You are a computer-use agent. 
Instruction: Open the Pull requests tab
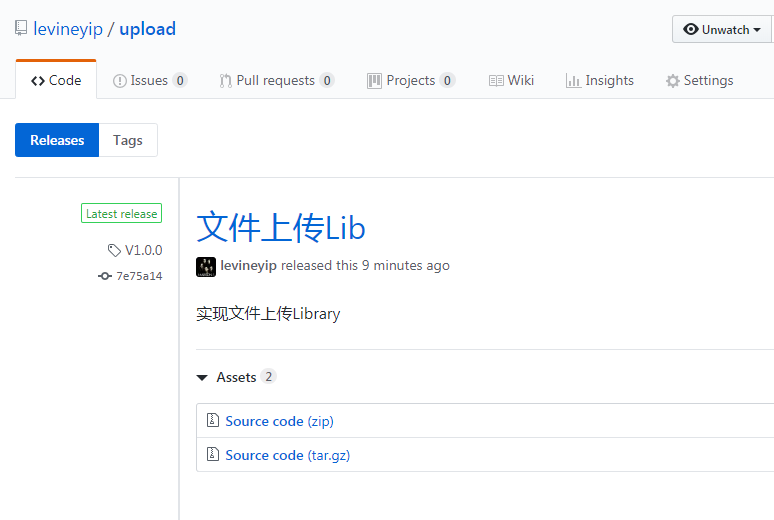tap(276, 80)
